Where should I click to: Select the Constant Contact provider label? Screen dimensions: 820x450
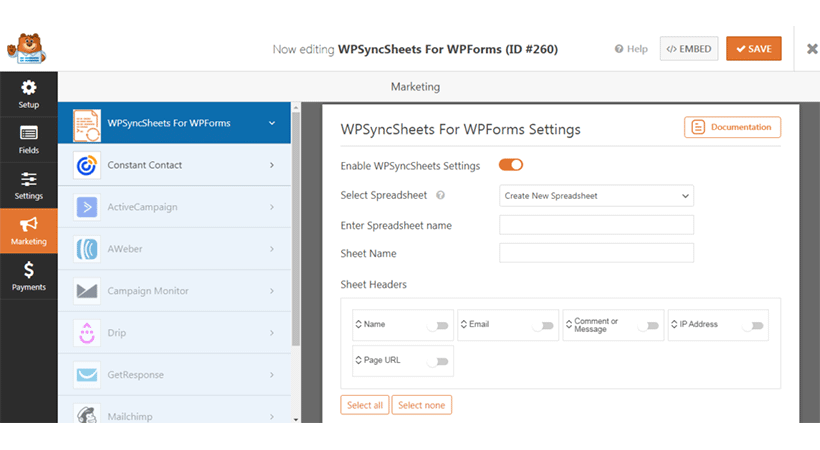tap(145, 165)
